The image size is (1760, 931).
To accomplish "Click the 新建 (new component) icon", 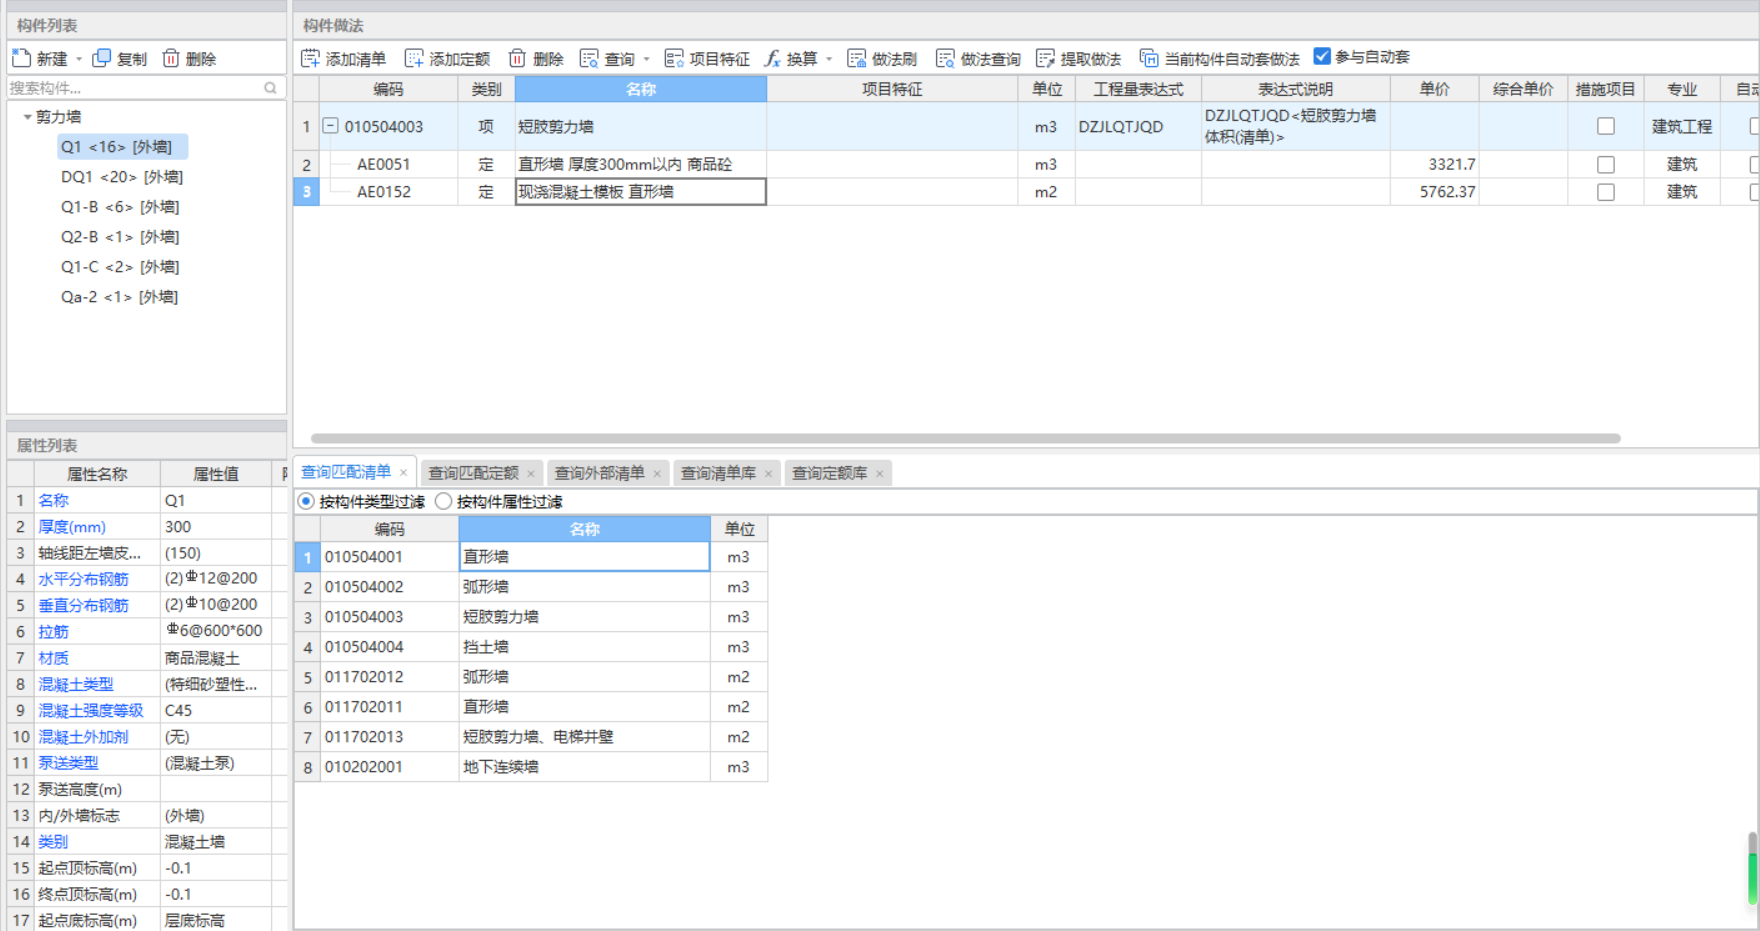I will (x=22, y=58).
